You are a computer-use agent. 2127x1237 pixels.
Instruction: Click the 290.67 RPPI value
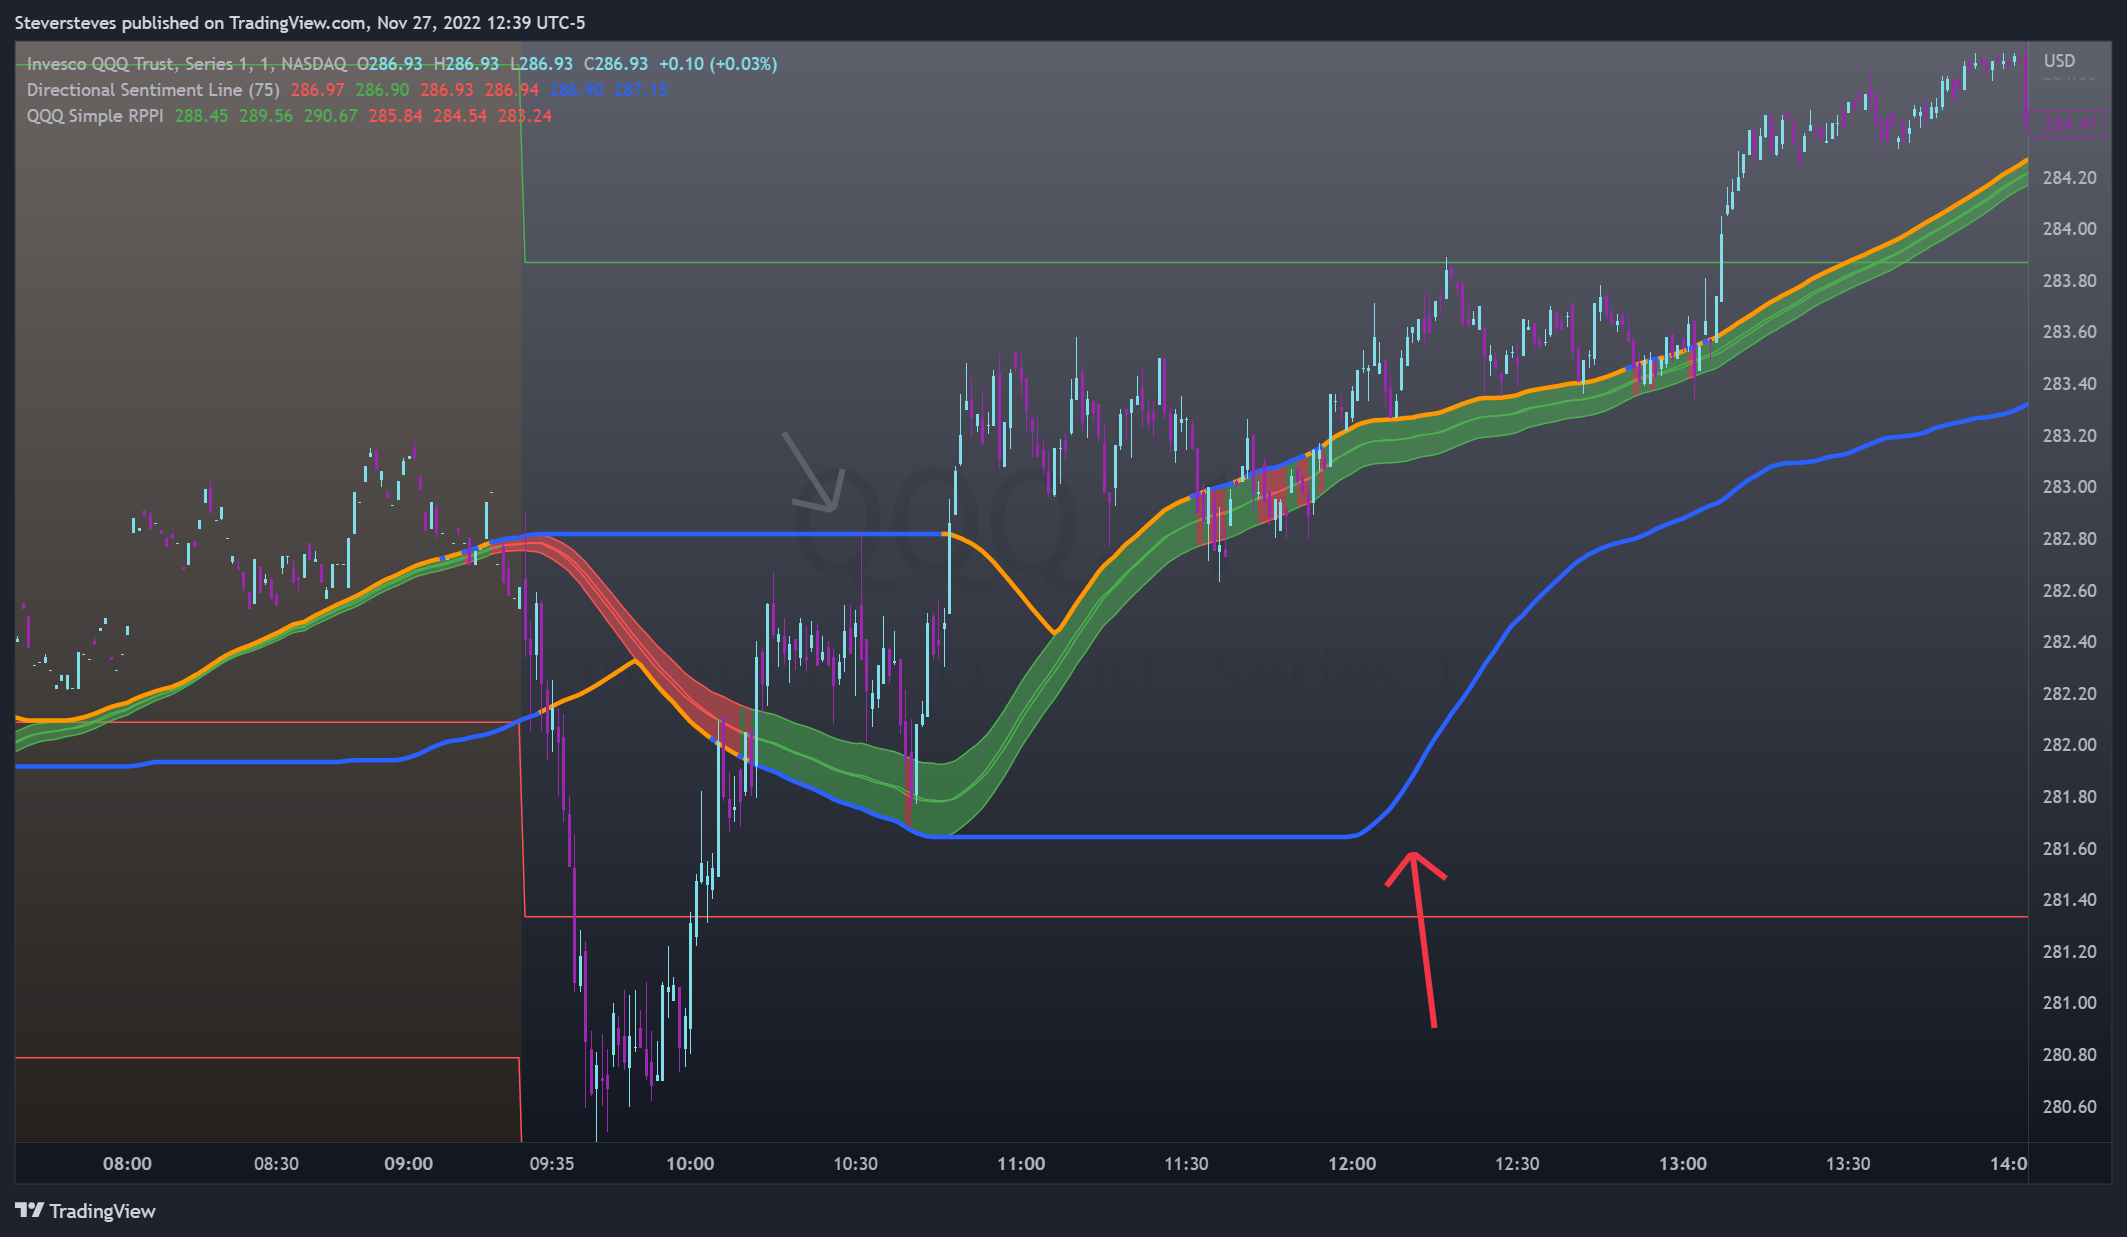pyautogui.click(x=330, y=116)
